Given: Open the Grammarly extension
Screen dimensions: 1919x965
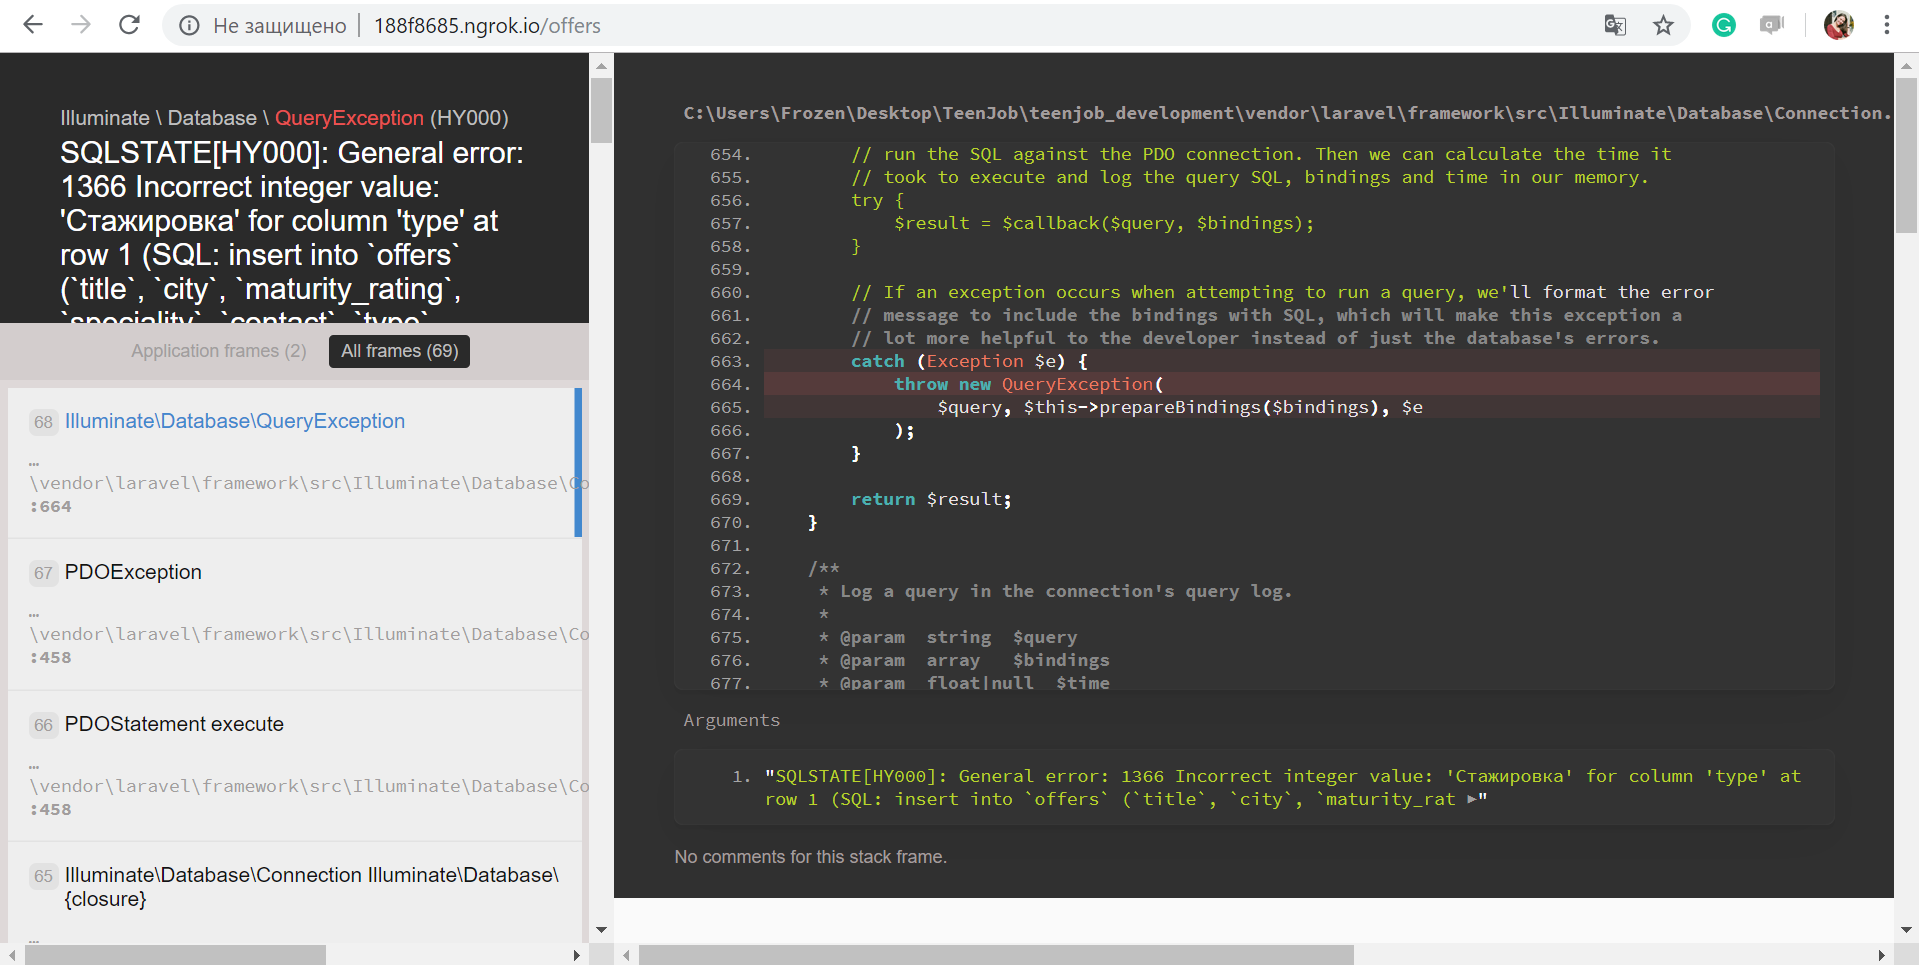Looking at the screenshot, I should (x=1723, y=25).
